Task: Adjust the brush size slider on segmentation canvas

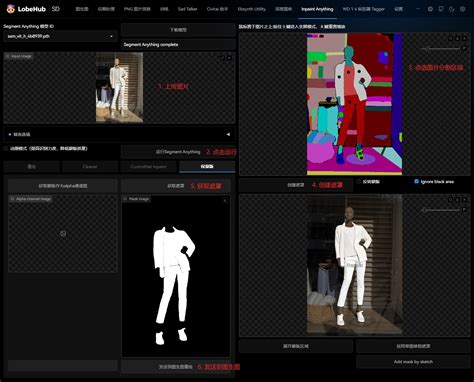Action: [440, 49]
